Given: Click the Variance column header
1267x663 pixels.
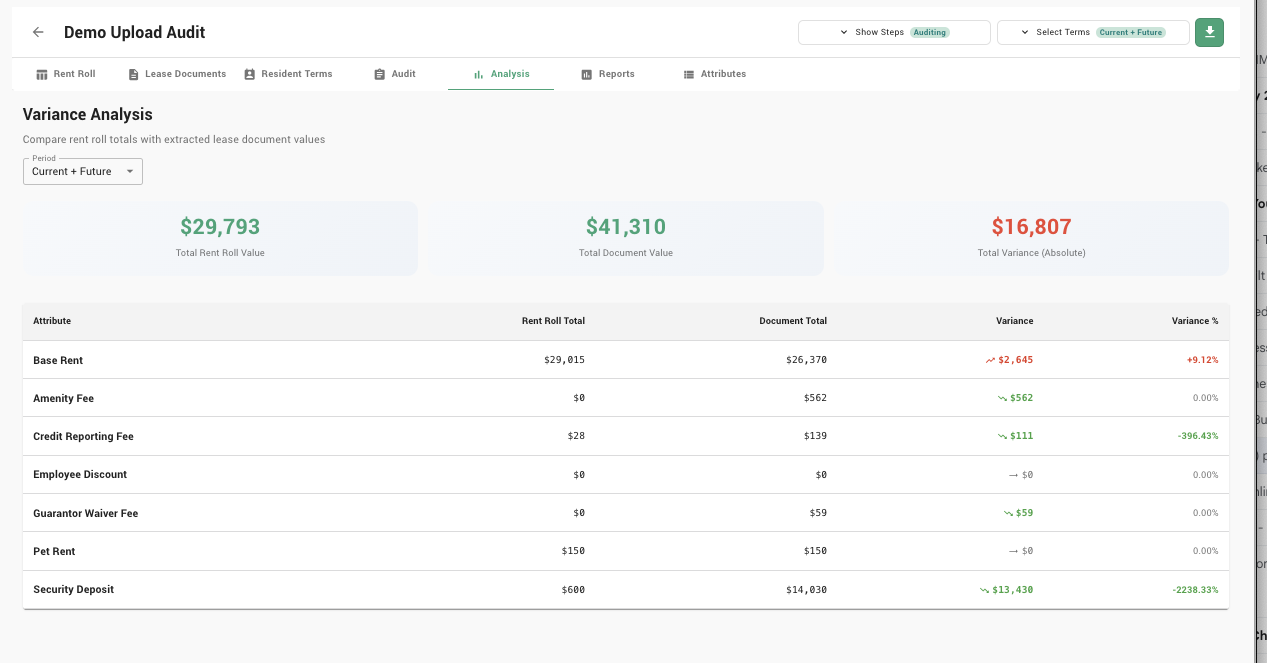Looking at the screenshot, I should coord(1014,321).
